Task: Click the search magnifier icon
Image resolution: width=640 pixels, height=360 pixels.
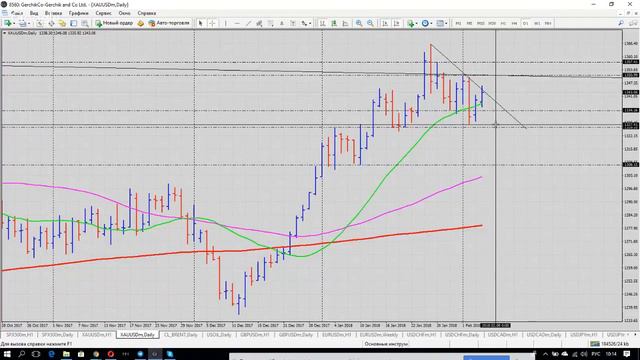Action: [x=621, y=23]
